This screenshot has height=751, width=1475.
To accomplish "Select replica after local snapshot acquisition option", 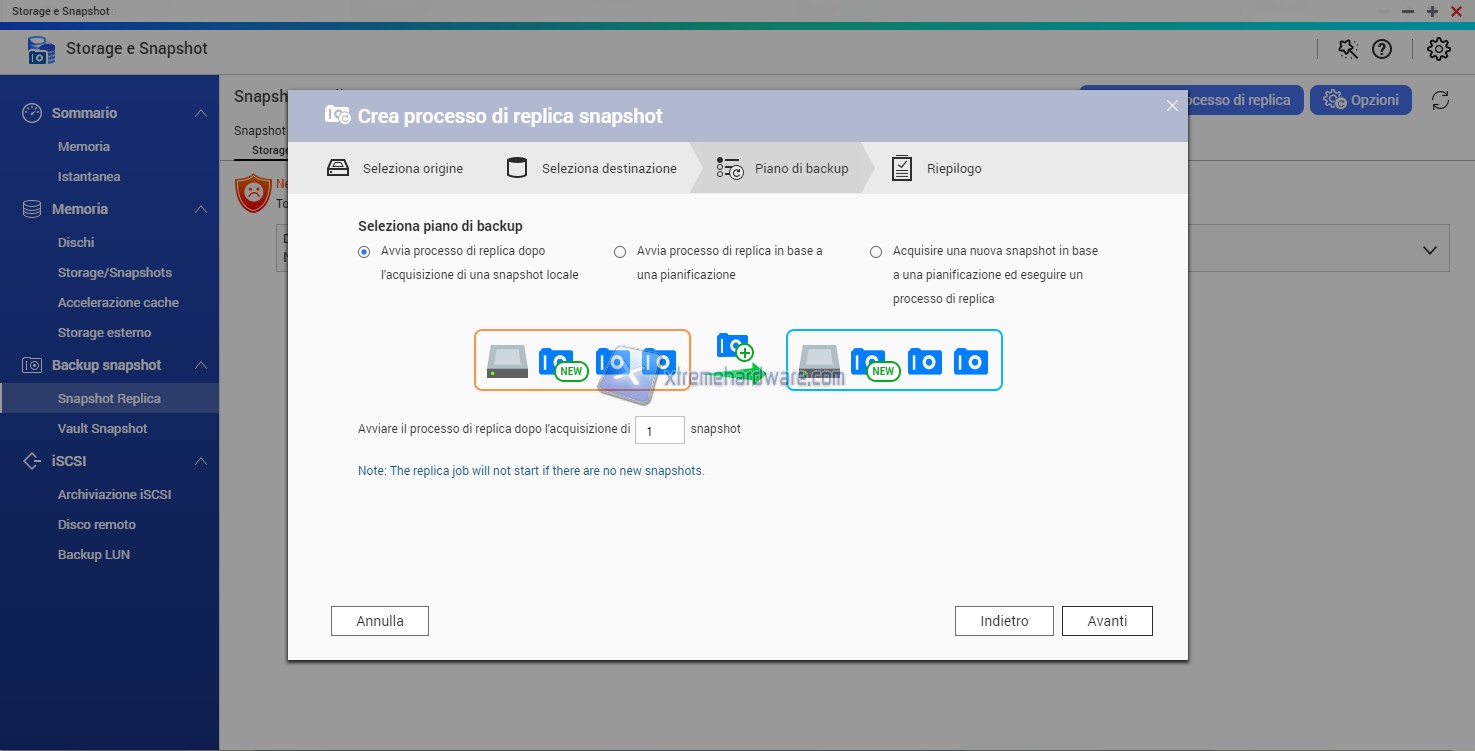I will pos(364,252).
